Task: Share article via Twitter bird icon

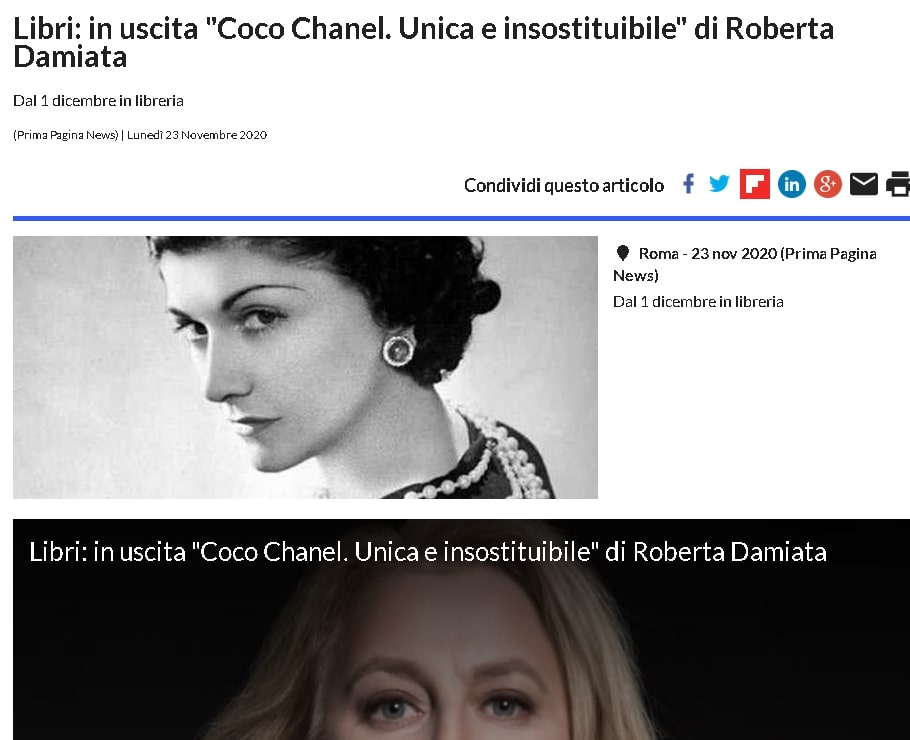Action: [x=719, y=183]
